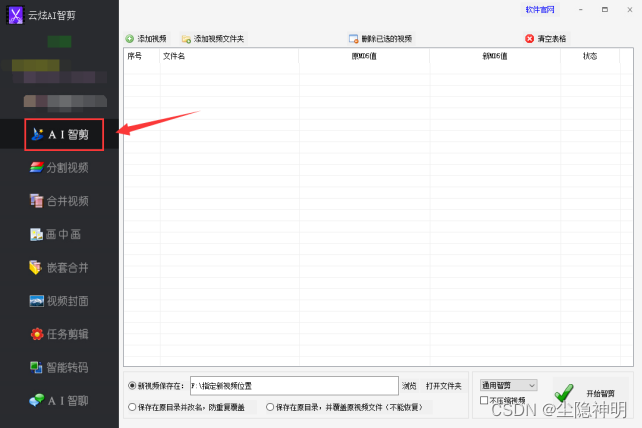This screenshot has height=428, width=642.
Task: Switch to 合并视频 menu label
Action: [68, 201]
